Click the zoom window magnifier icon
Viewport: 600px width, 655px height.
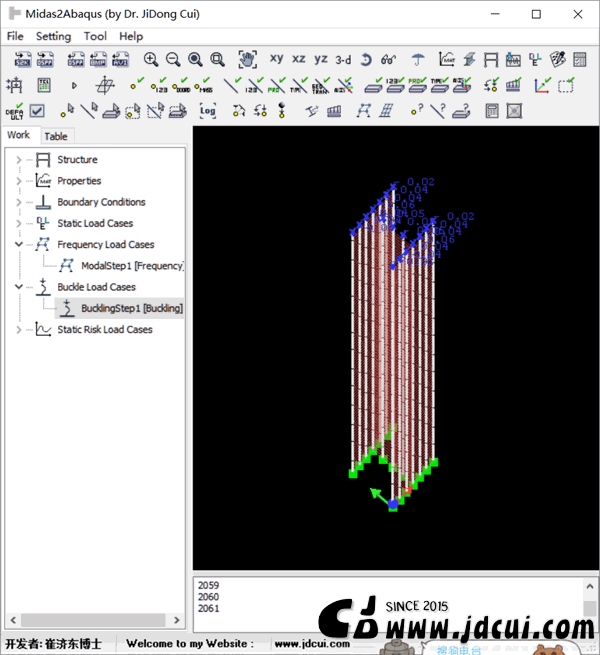point(217,59)
